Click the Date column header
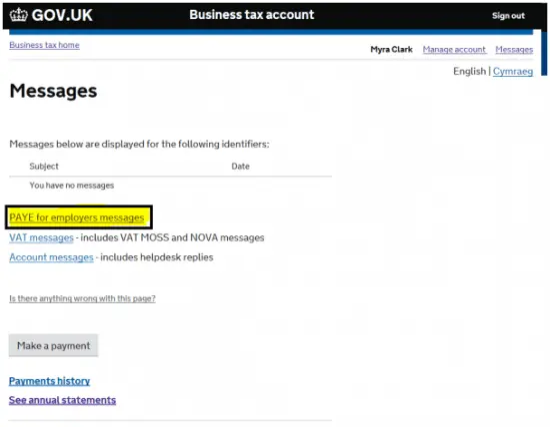Image resolution: width=550 pixels, height=427 pixels. pyautogui.click(x=241, y=166)
